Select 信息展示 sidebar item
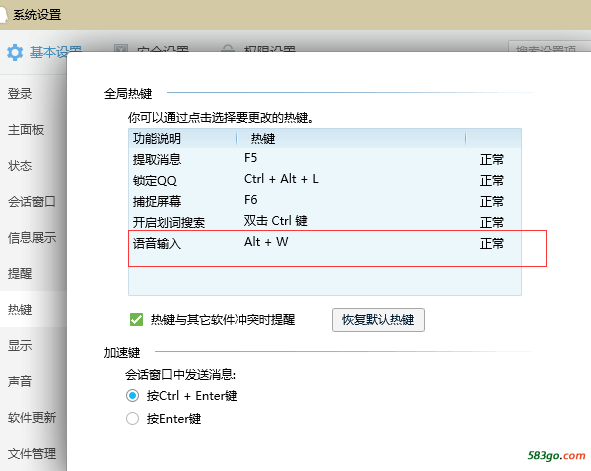 point(33,237)
